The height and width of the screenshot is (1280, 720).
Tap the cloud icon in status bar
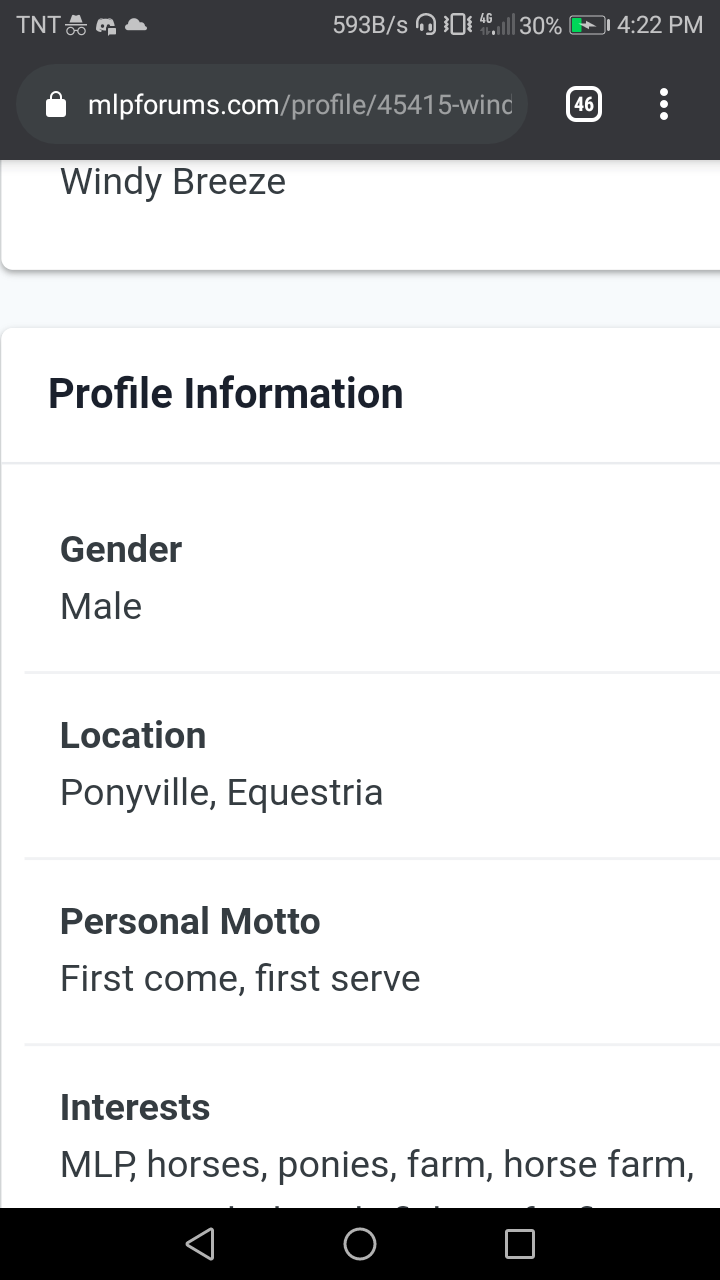[x=135, y=26]
